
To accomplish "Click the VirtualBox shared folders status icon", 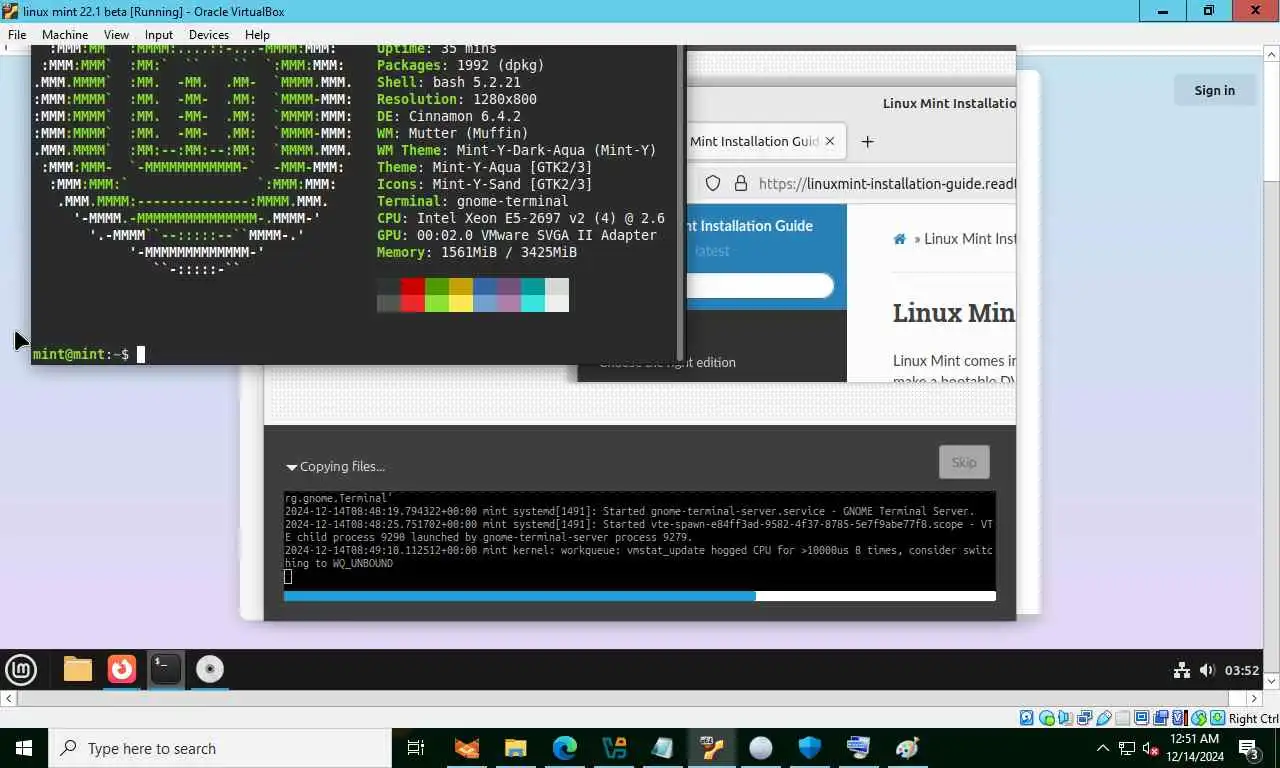I will (1123, 718).
